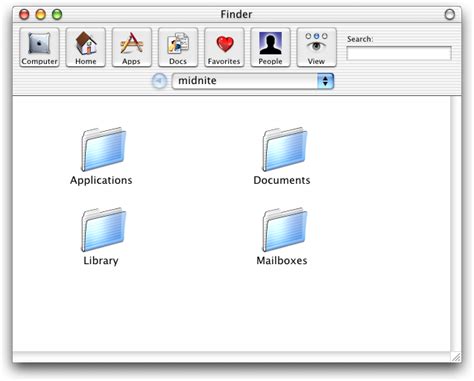This screenshot has width=474, height=381.
Task: Click inside the Search field
Action: tap(399, 53)
